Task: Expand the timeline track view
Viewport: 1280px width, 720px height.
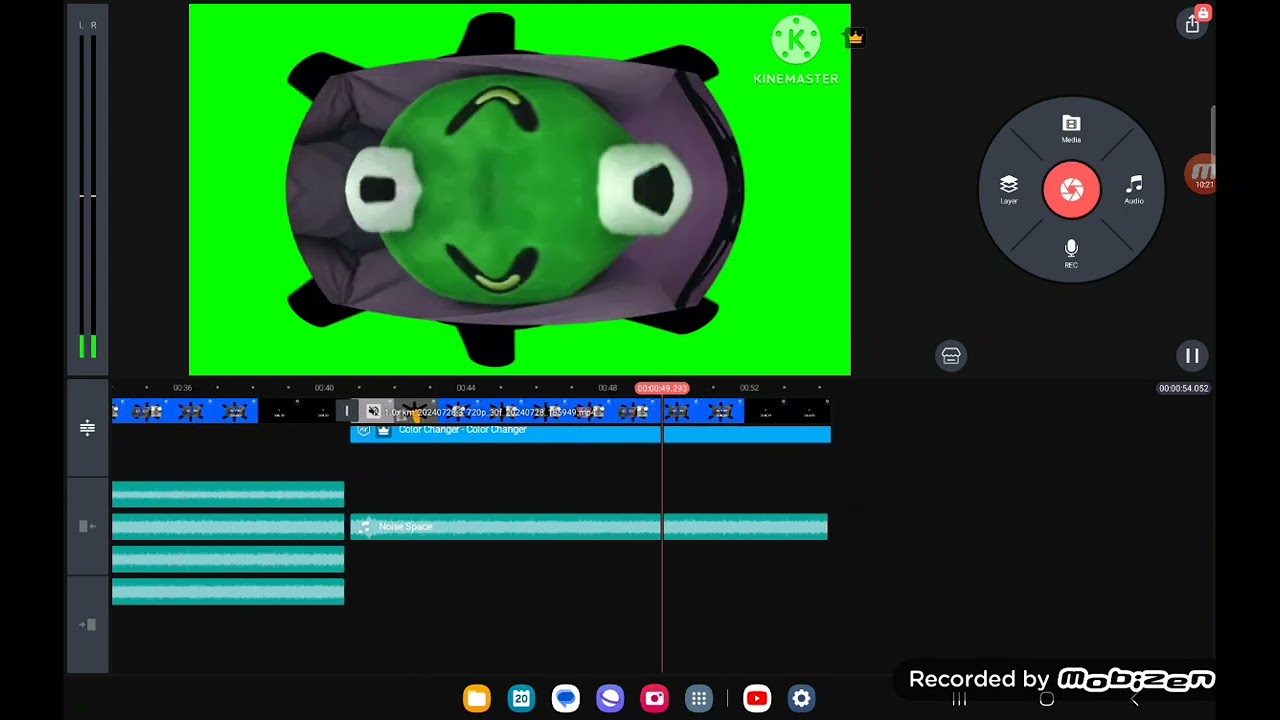Action: [x=87, y=428]
